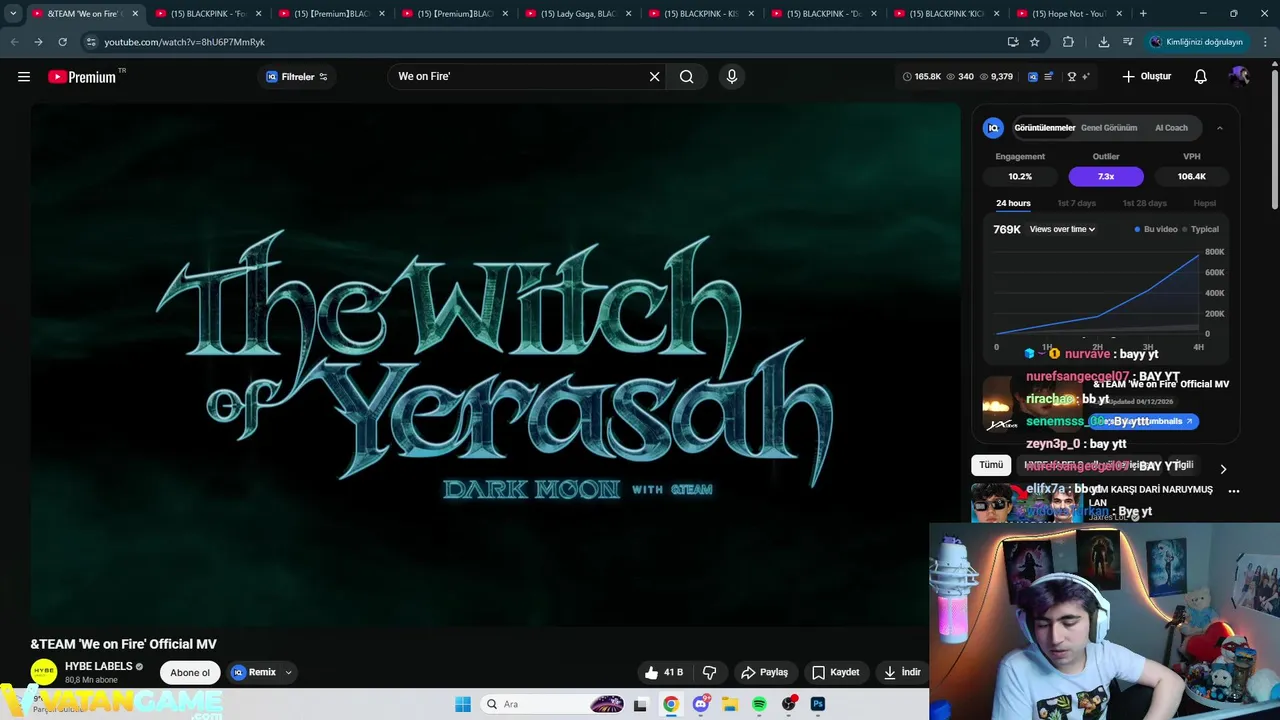Click the Oluştur create button
The width and height of the screenshot is (1280, 720).
[1146, 76]
